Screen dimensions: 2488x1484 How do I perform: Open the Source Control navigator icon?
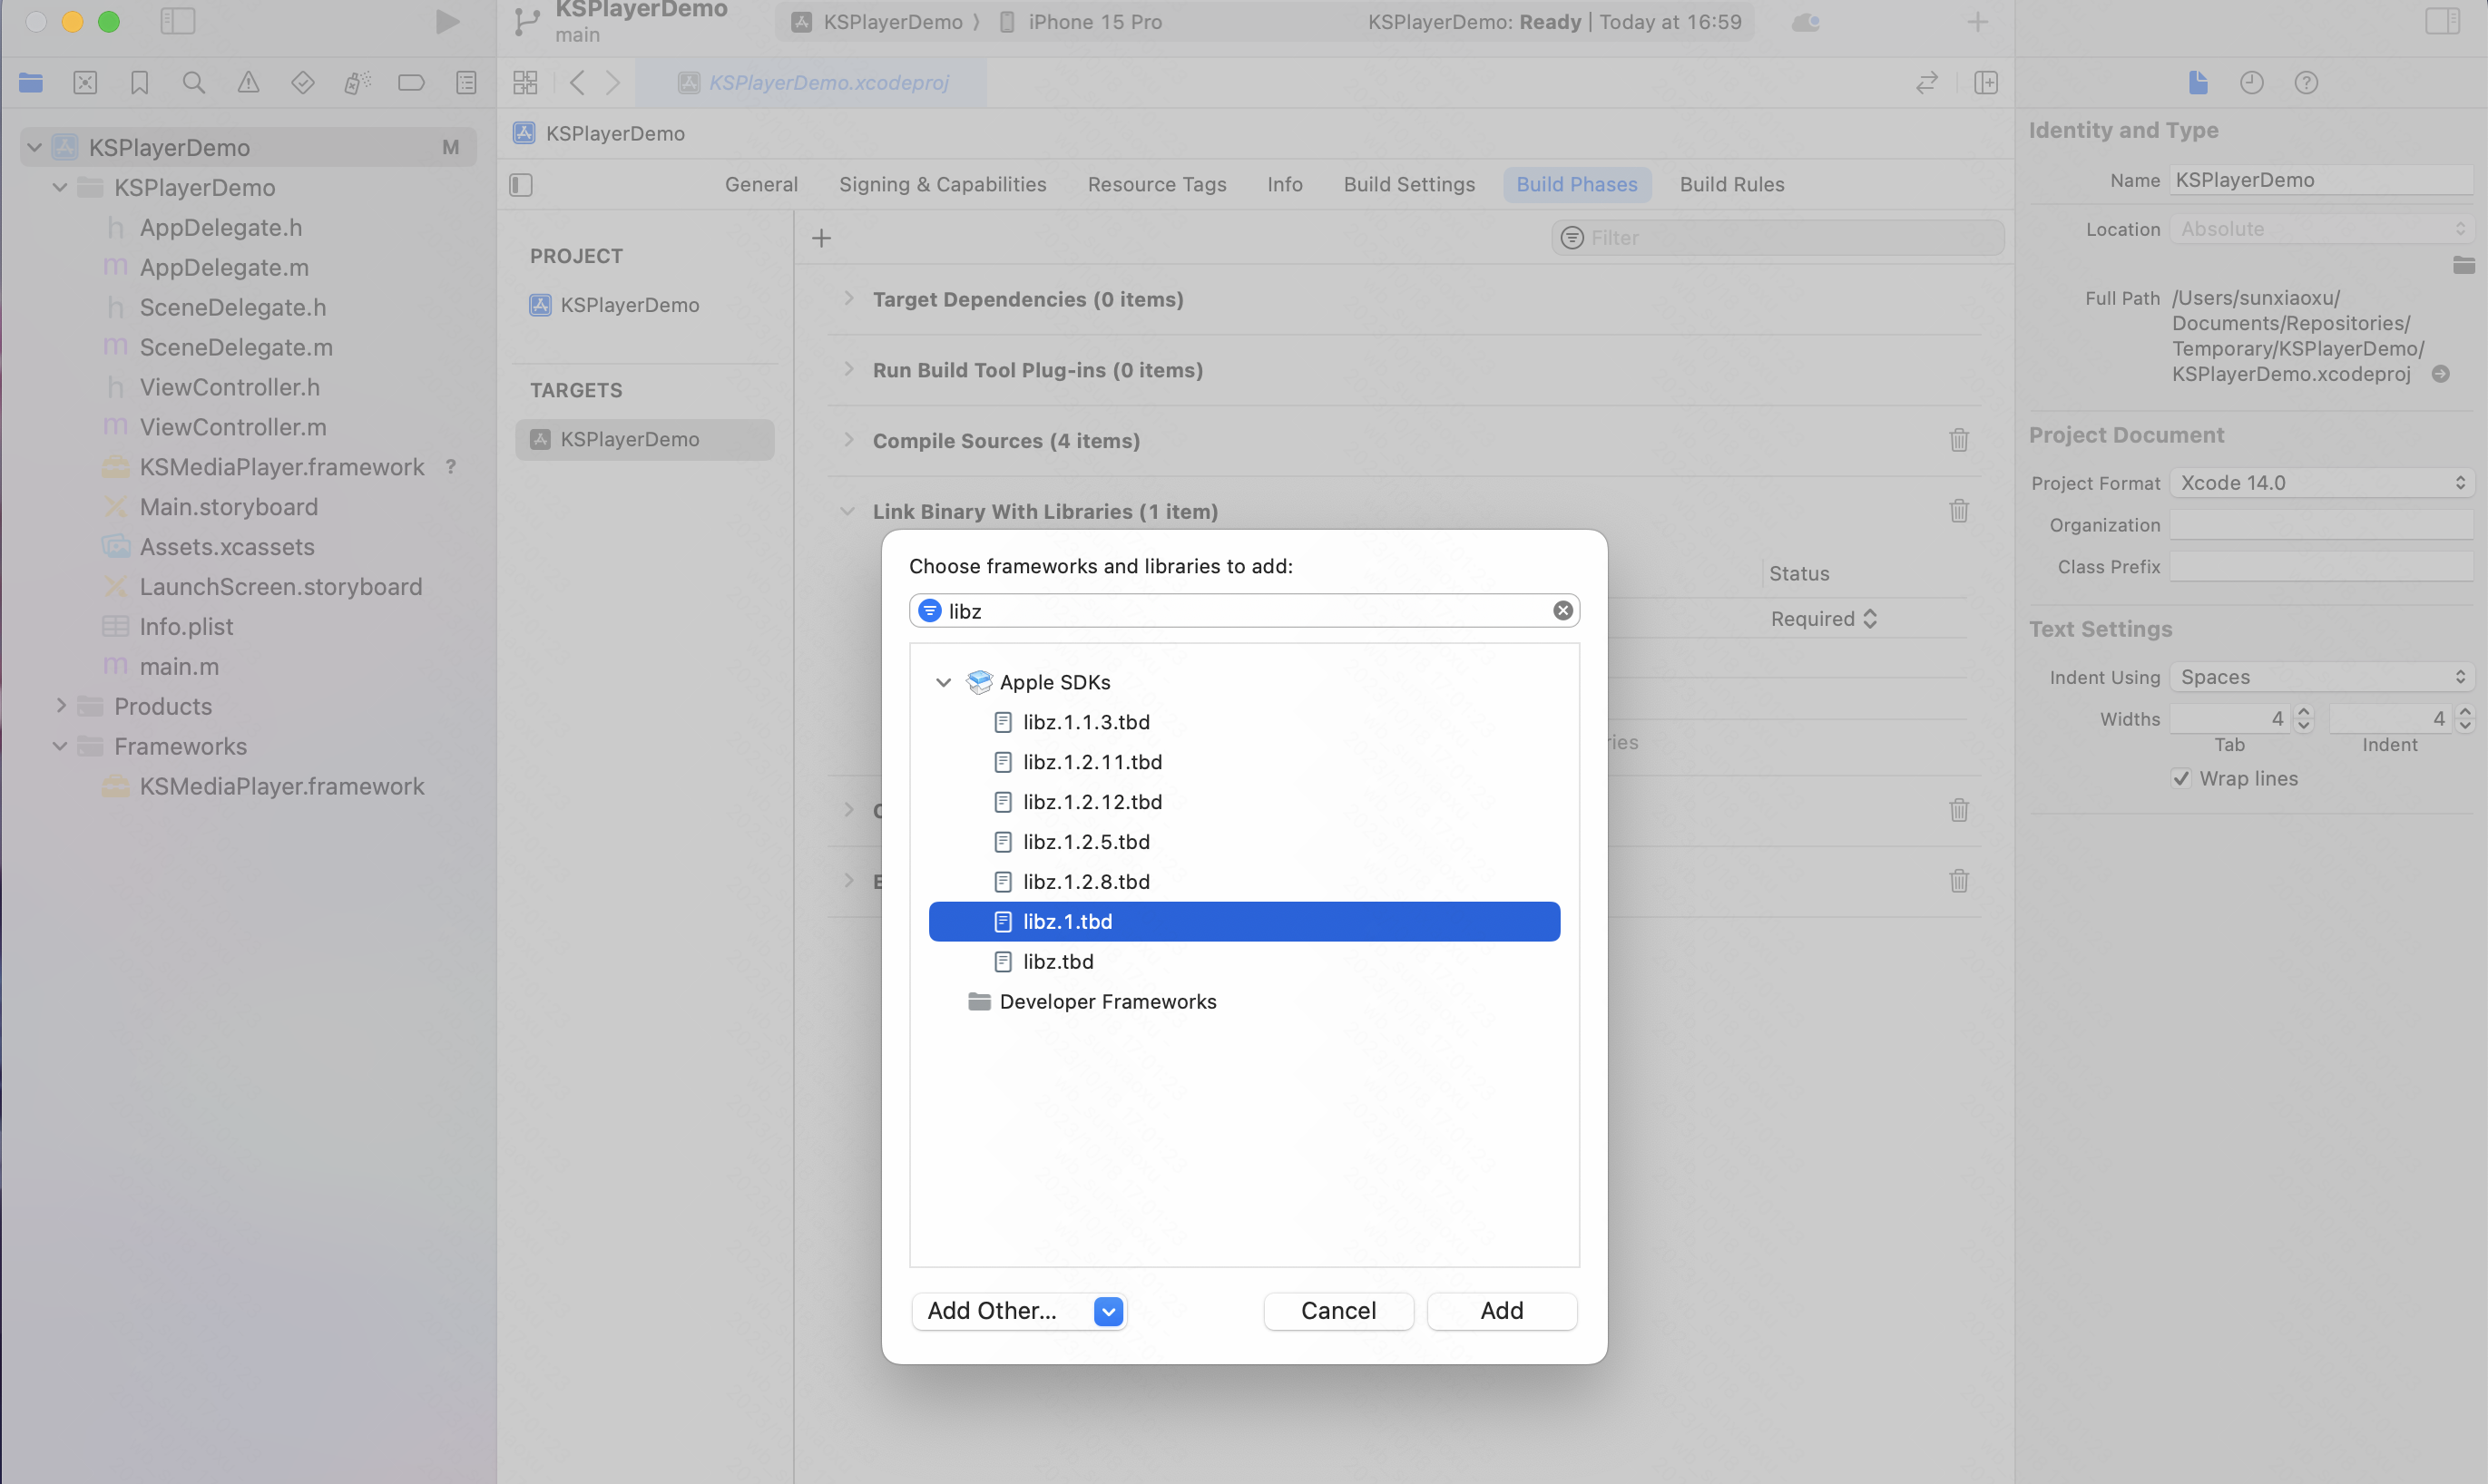coord(85,83)
